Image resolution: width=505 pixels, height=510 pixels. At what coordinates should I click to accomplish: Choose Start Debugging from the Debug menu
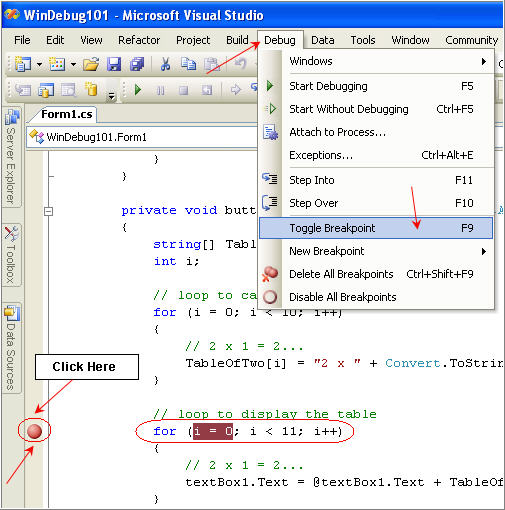click(x=376, y=86)
